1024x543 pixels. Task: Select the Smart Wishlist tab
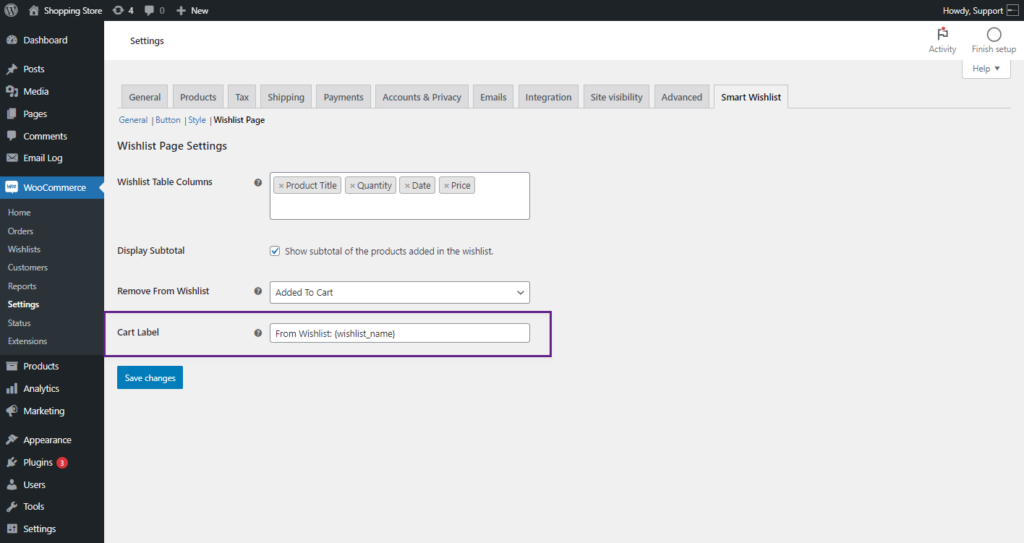coord(751,97)
